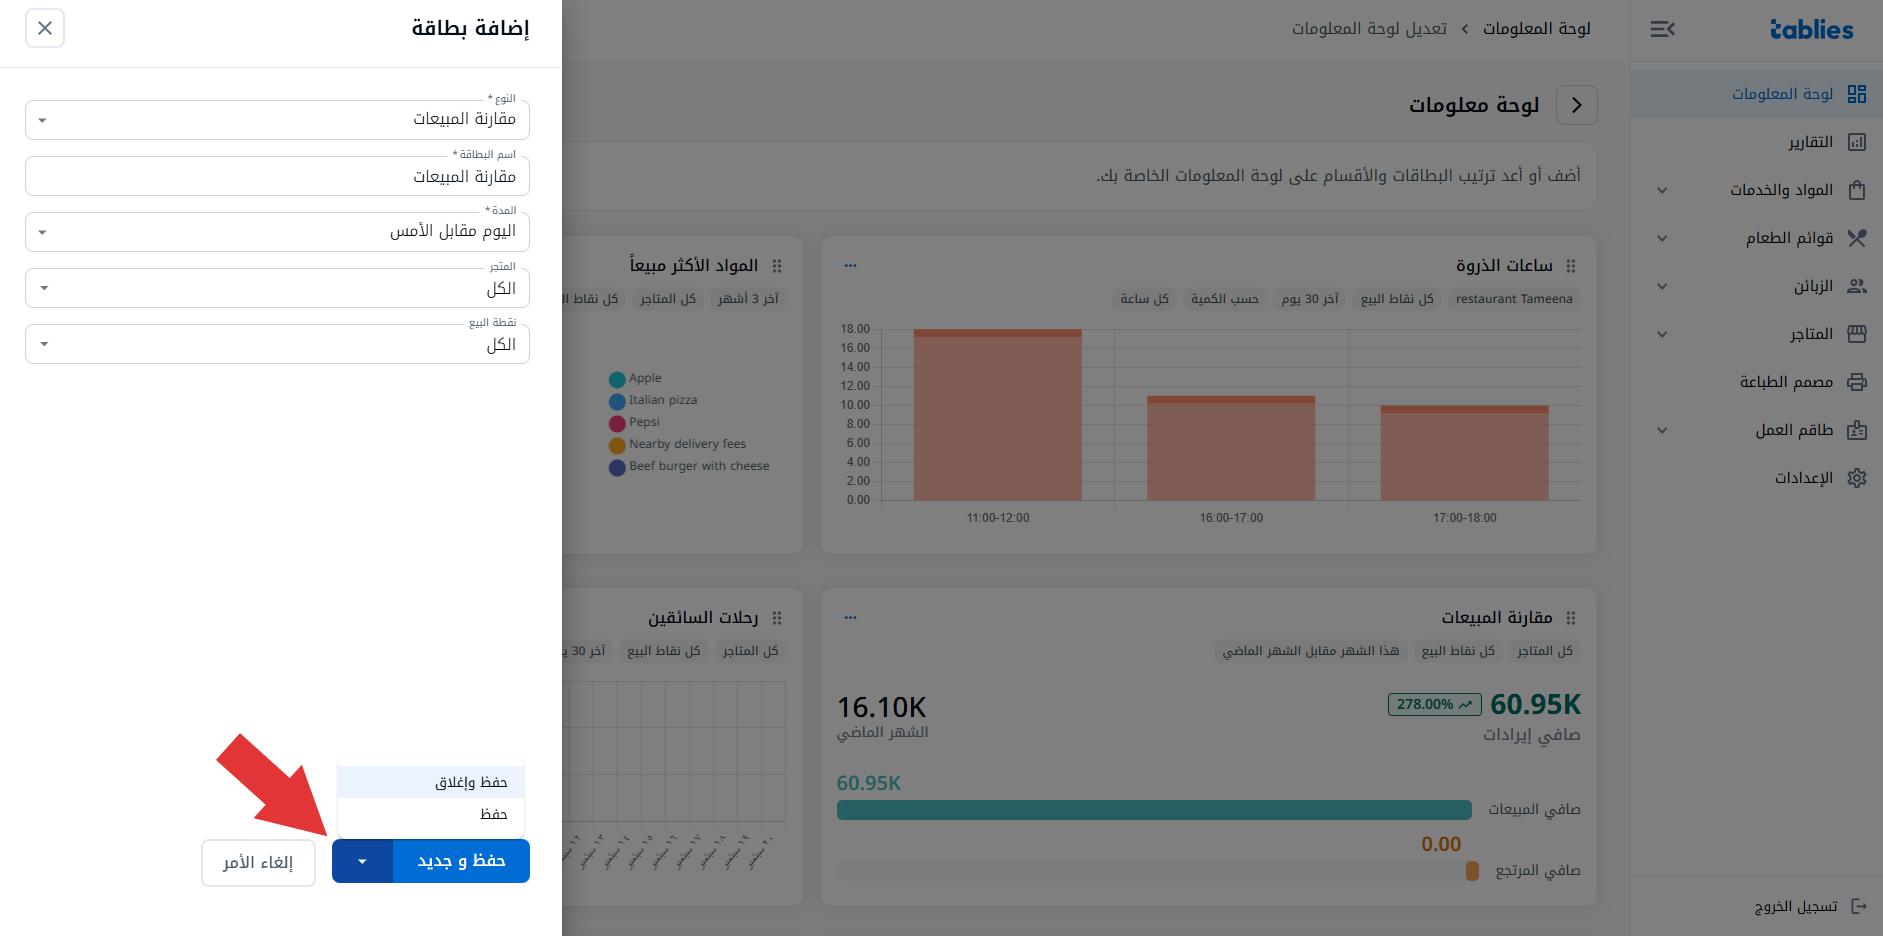Open the period dropdown showing today vs yesterday
Screen dimensions: 1883x936
pos(277,232)
